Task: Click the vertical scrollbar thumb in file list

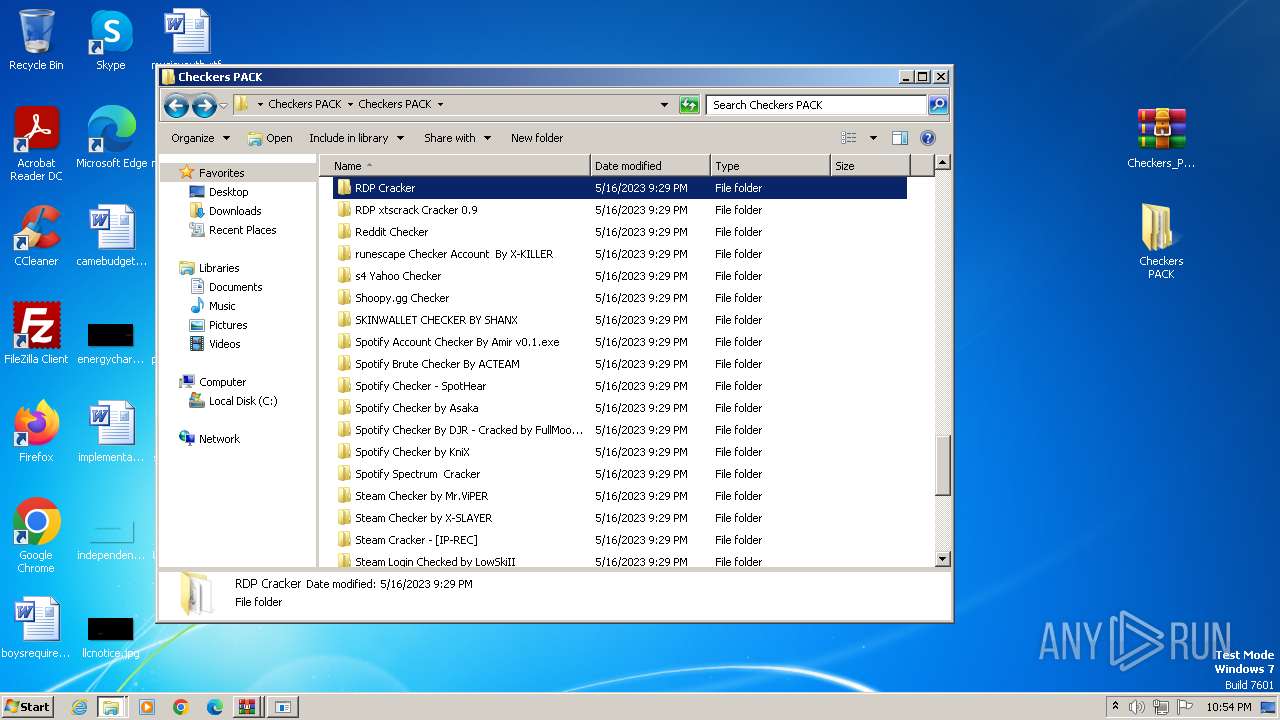Action: [x=942, y=465]
